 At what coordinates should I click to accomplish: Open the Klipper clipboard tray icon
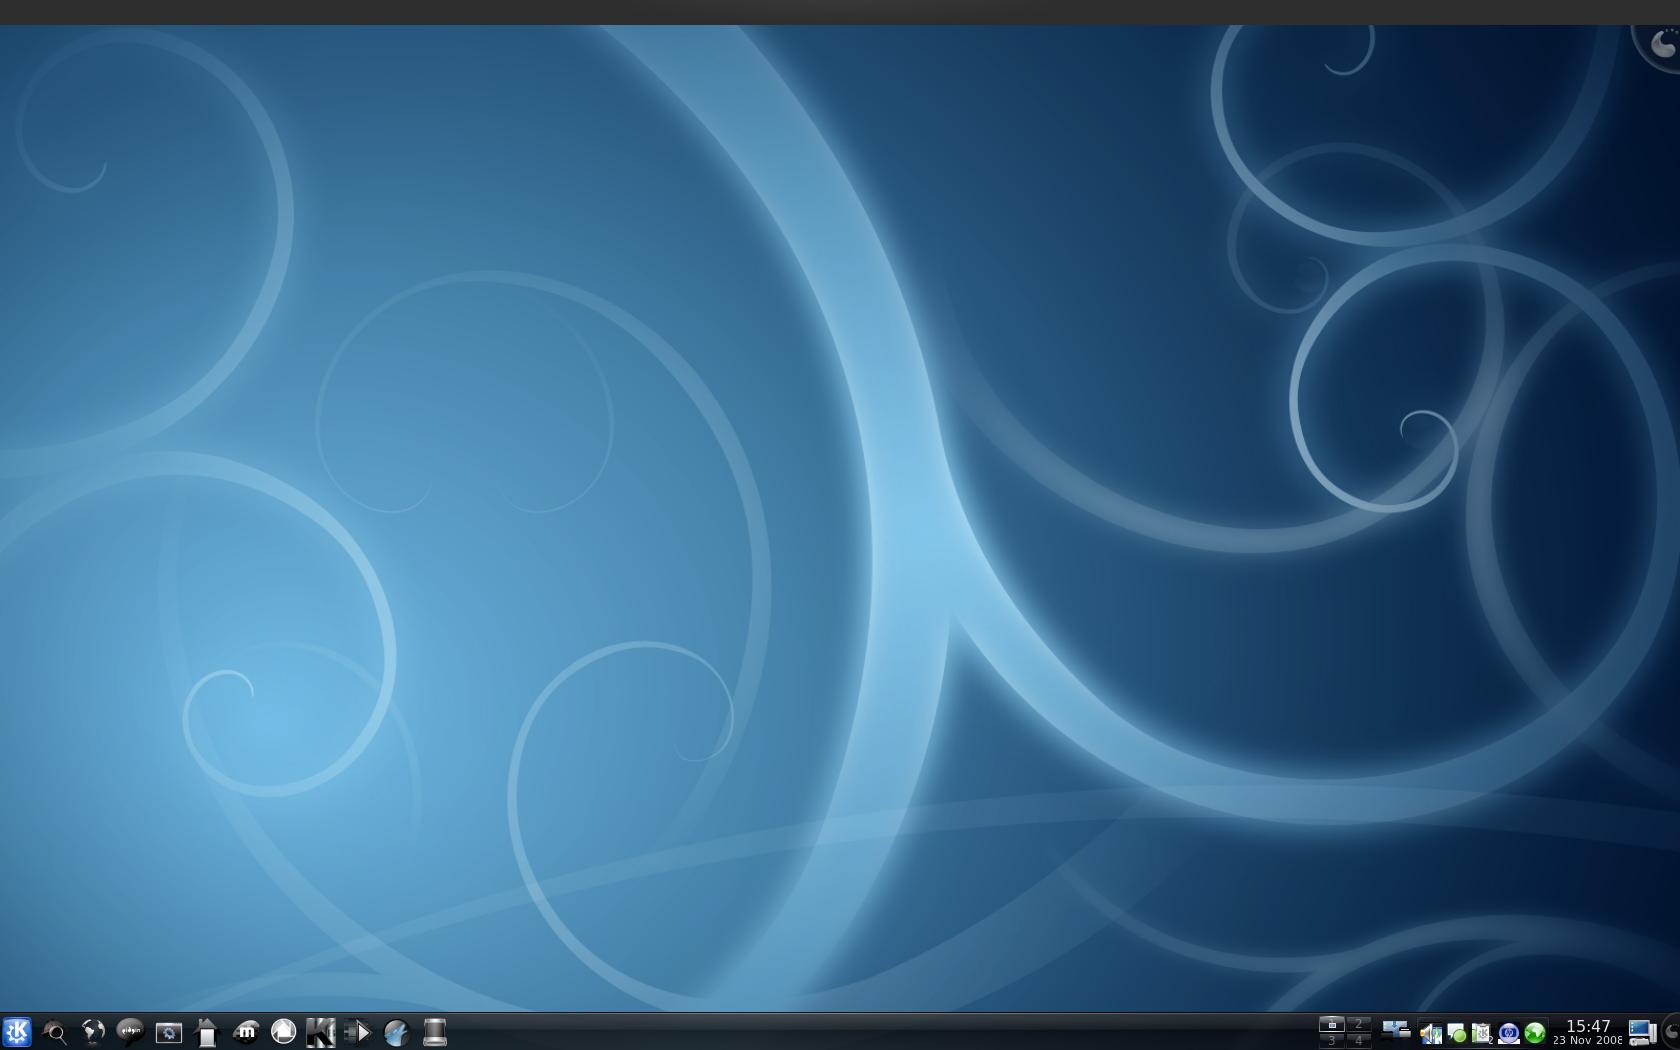(1481, 1033)
